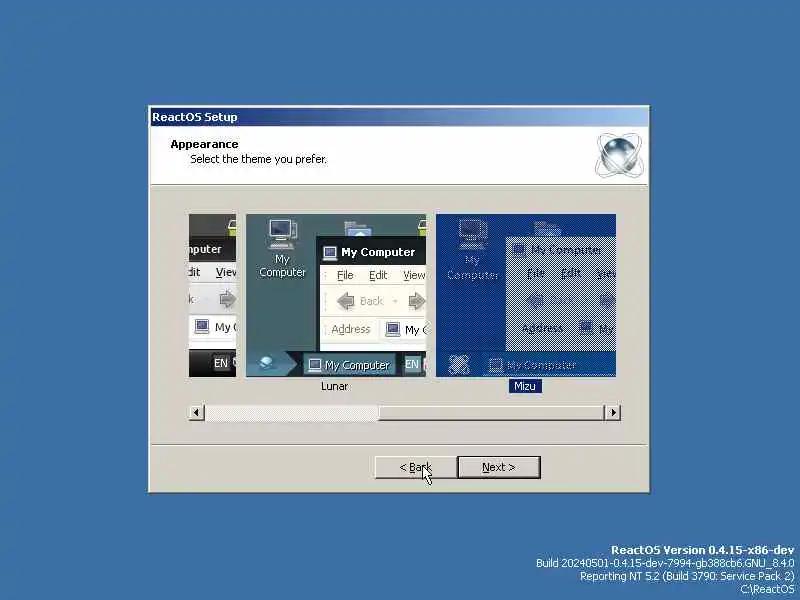Choose the partly visible dark theme thumbnail
Image resolution: width=800 pixels, height=600 pixels.
pyautogui.click(x=212, y=295)
